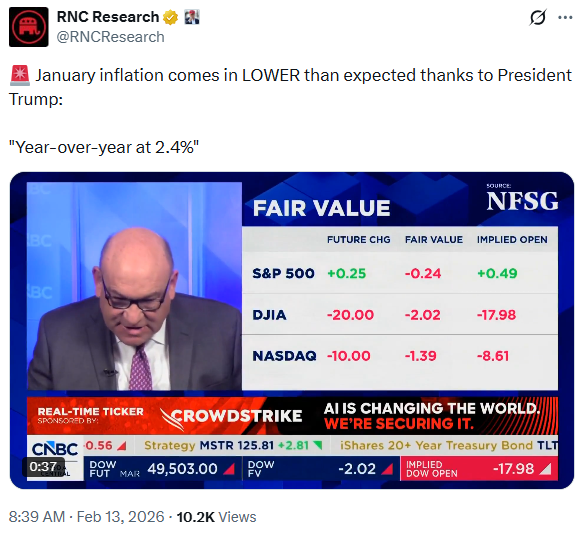Click the red Implied Dow Open box
This screenshot has width=588, height=534.
[x=479, y=468]
